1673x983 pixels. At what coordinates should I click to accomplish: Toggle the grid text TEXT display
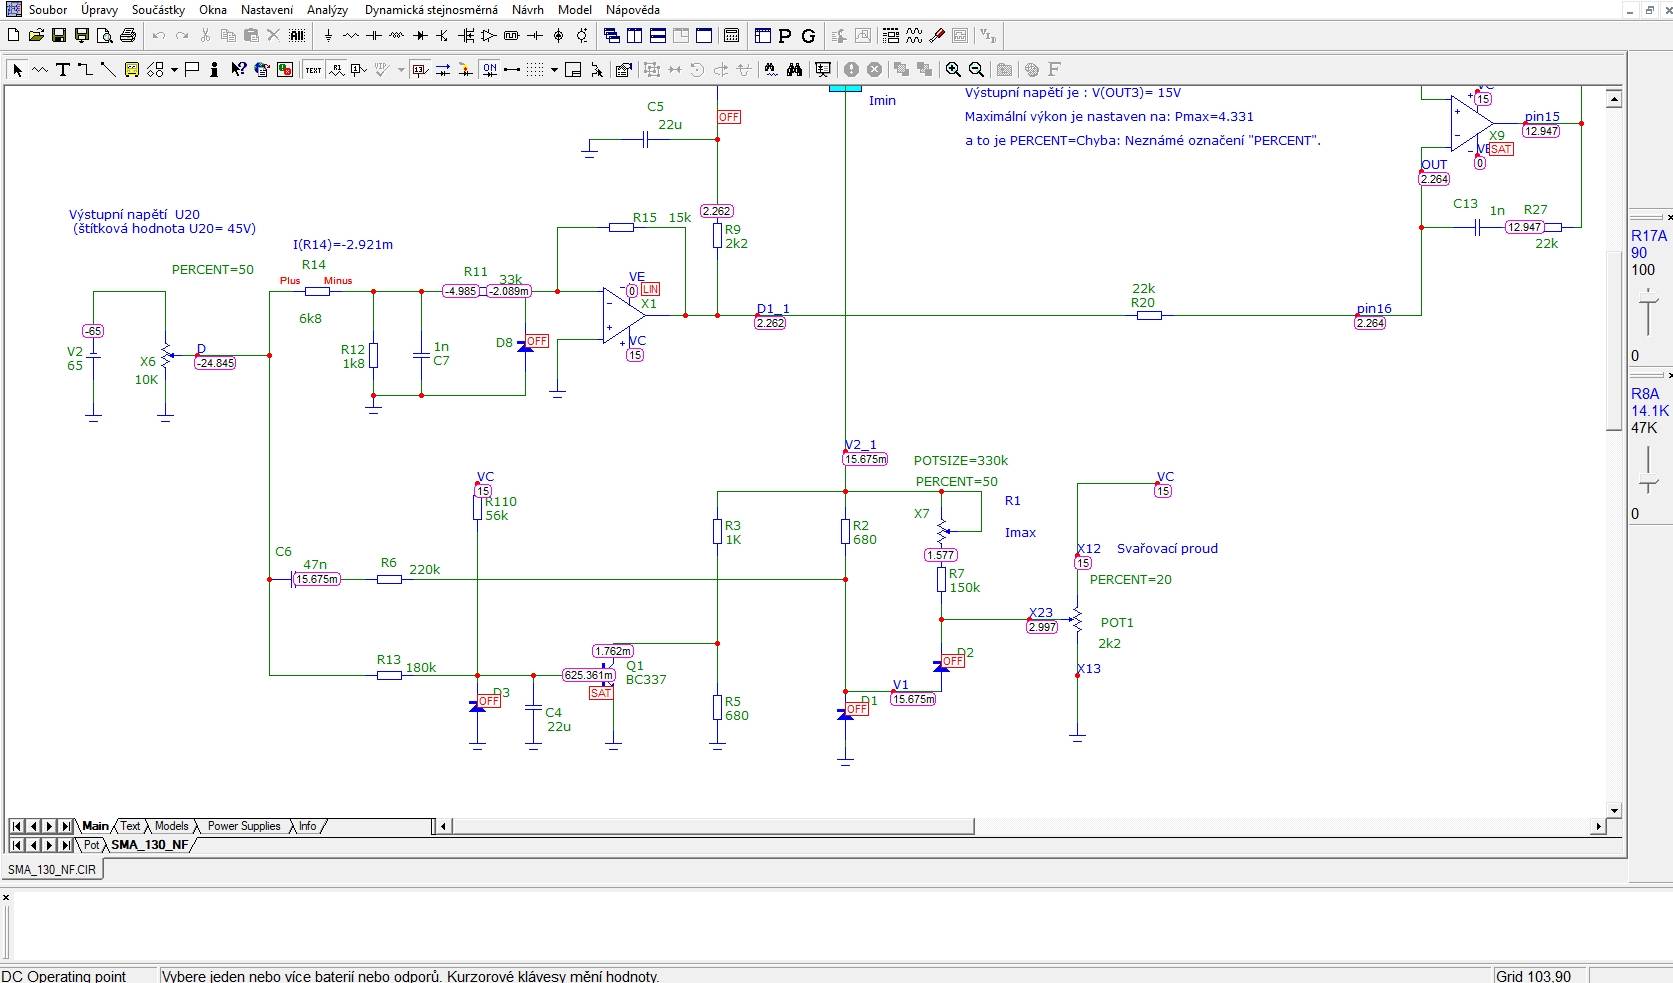pyautogui.click(x=313, y=70)
